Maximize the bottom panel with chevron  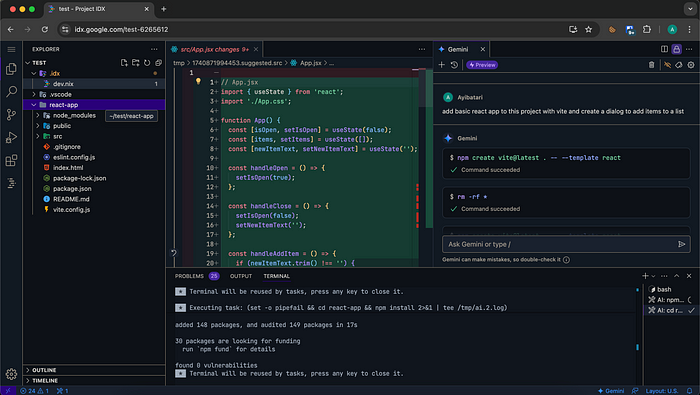point(677,276)
